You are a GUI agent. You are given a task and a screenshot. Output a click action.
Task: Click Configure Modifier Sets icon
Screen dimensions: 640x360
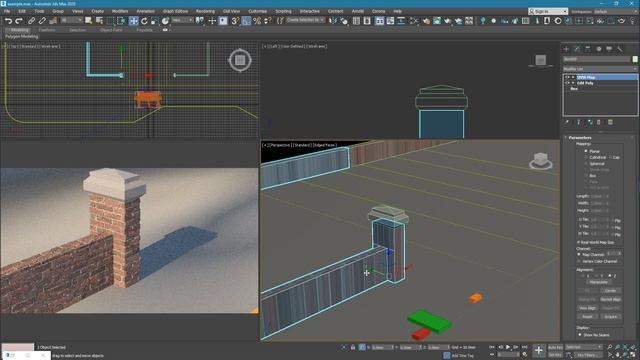click(610, 122)
